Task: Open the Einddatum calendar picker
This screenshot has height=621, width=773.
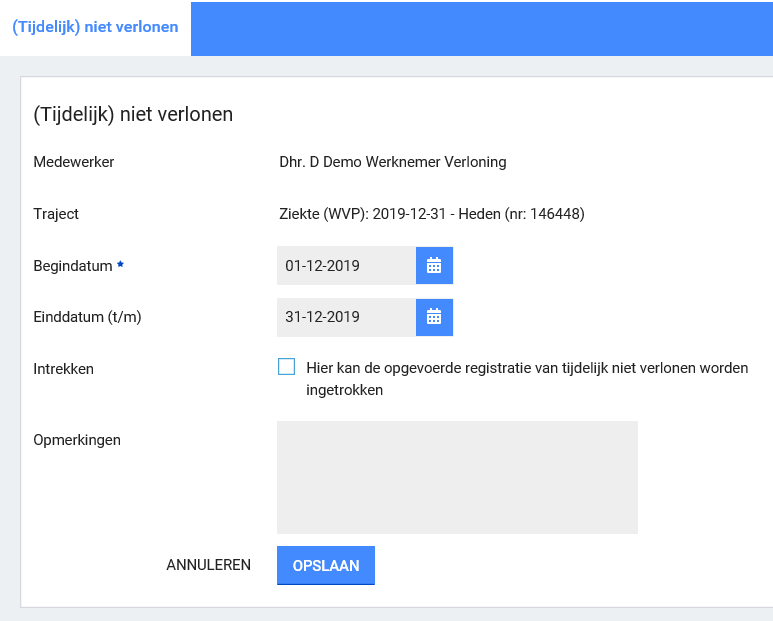Action: click(x=434, y=317)
